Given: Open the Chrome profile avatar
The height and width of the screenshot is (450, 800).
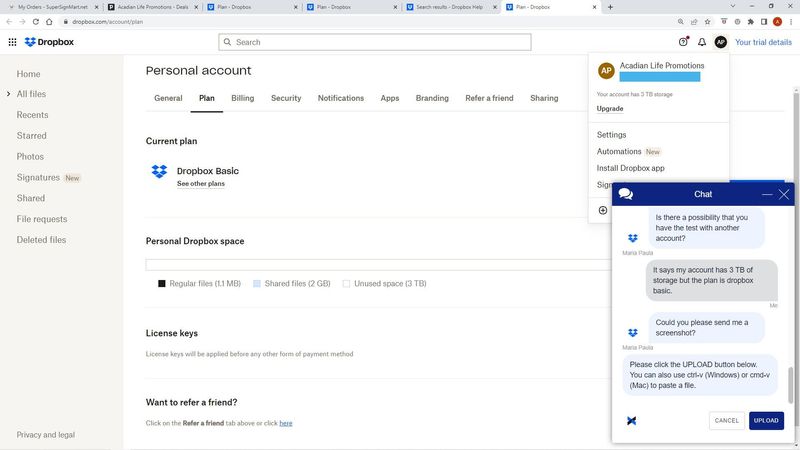Looking at the screenshot, I should tap(778, 22).
